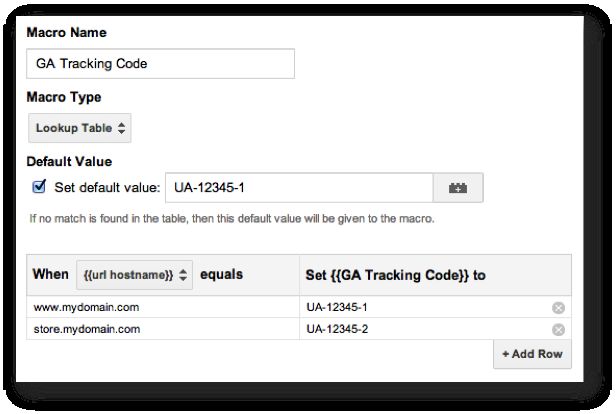
Task: Click the equals label in the table header
Action: point(222,274)
